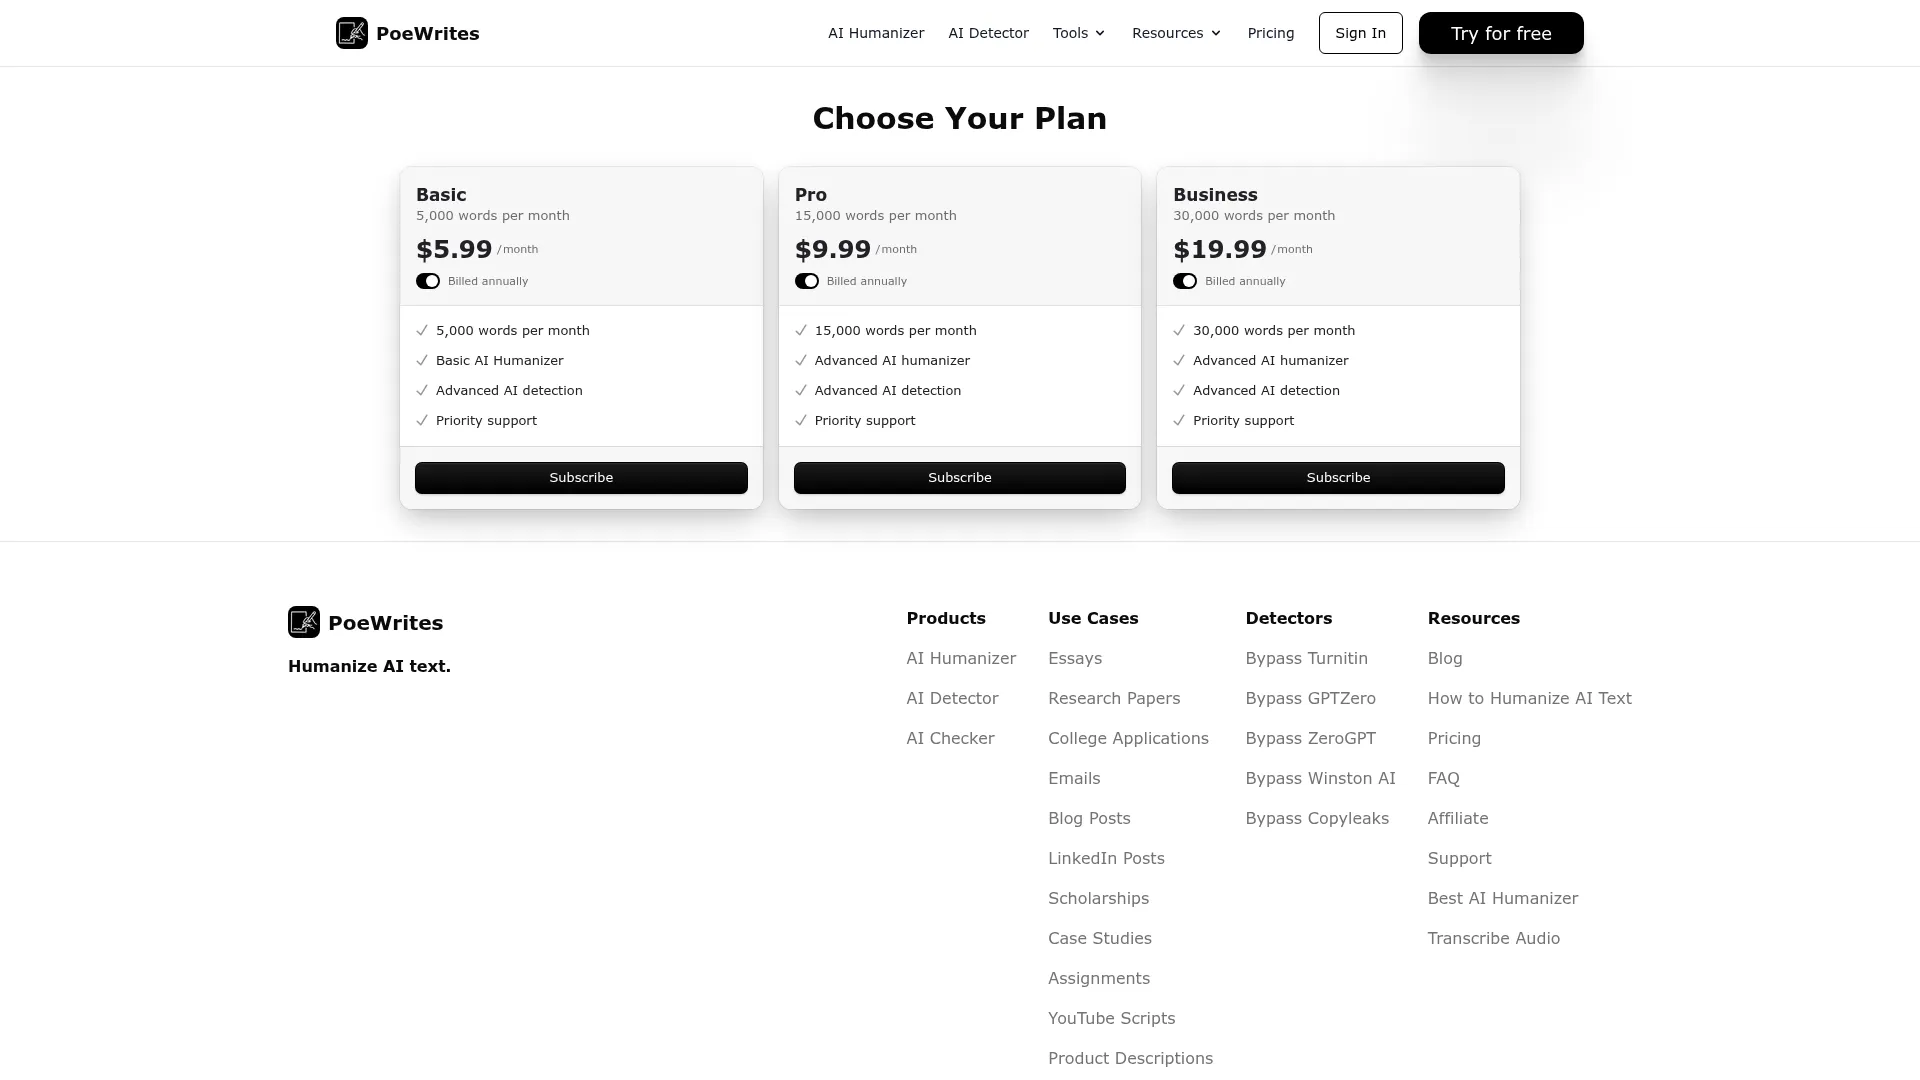This screenshot has height=1080, width=1920.
Task: Click Sign In
Action: pyautogui.click(x=1360, y=33)
